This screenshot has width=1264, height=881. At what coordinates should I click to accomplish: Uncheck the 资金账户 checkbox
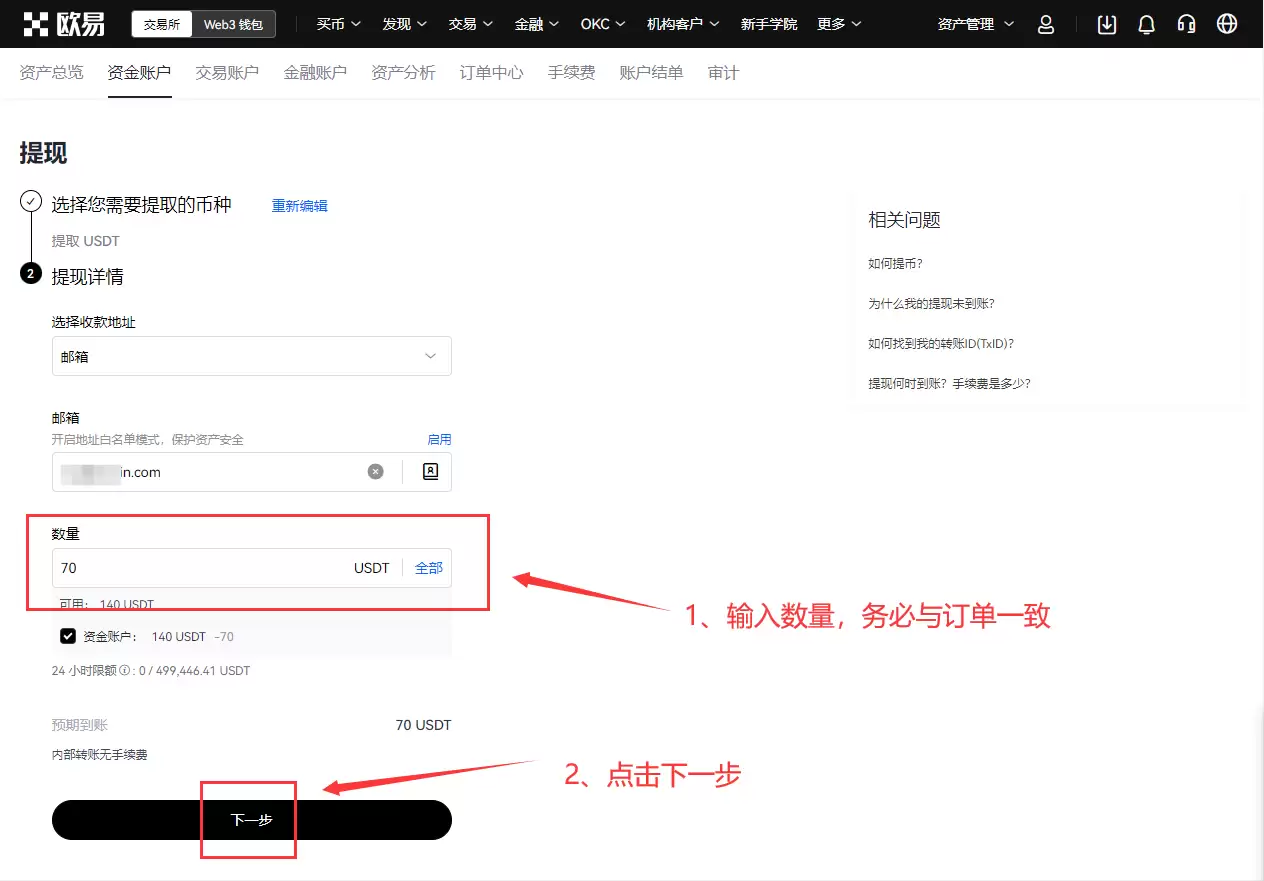tap(67, 636)
